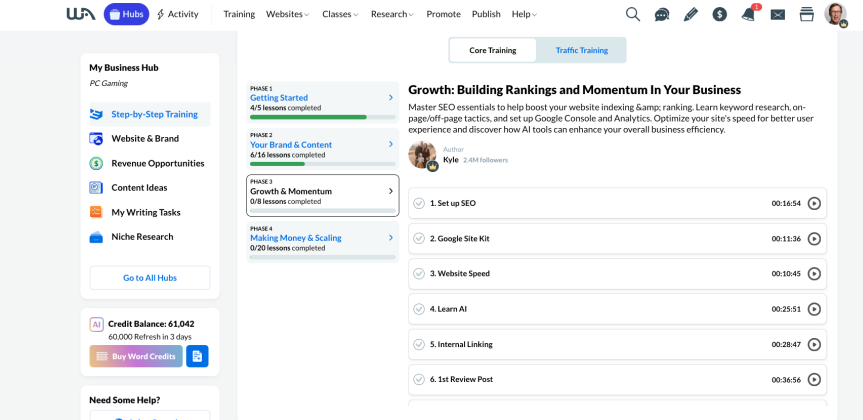Click the Getting Started progress bar
The width and height of the screenshot is (863, 420).
(x=323, y=117)
